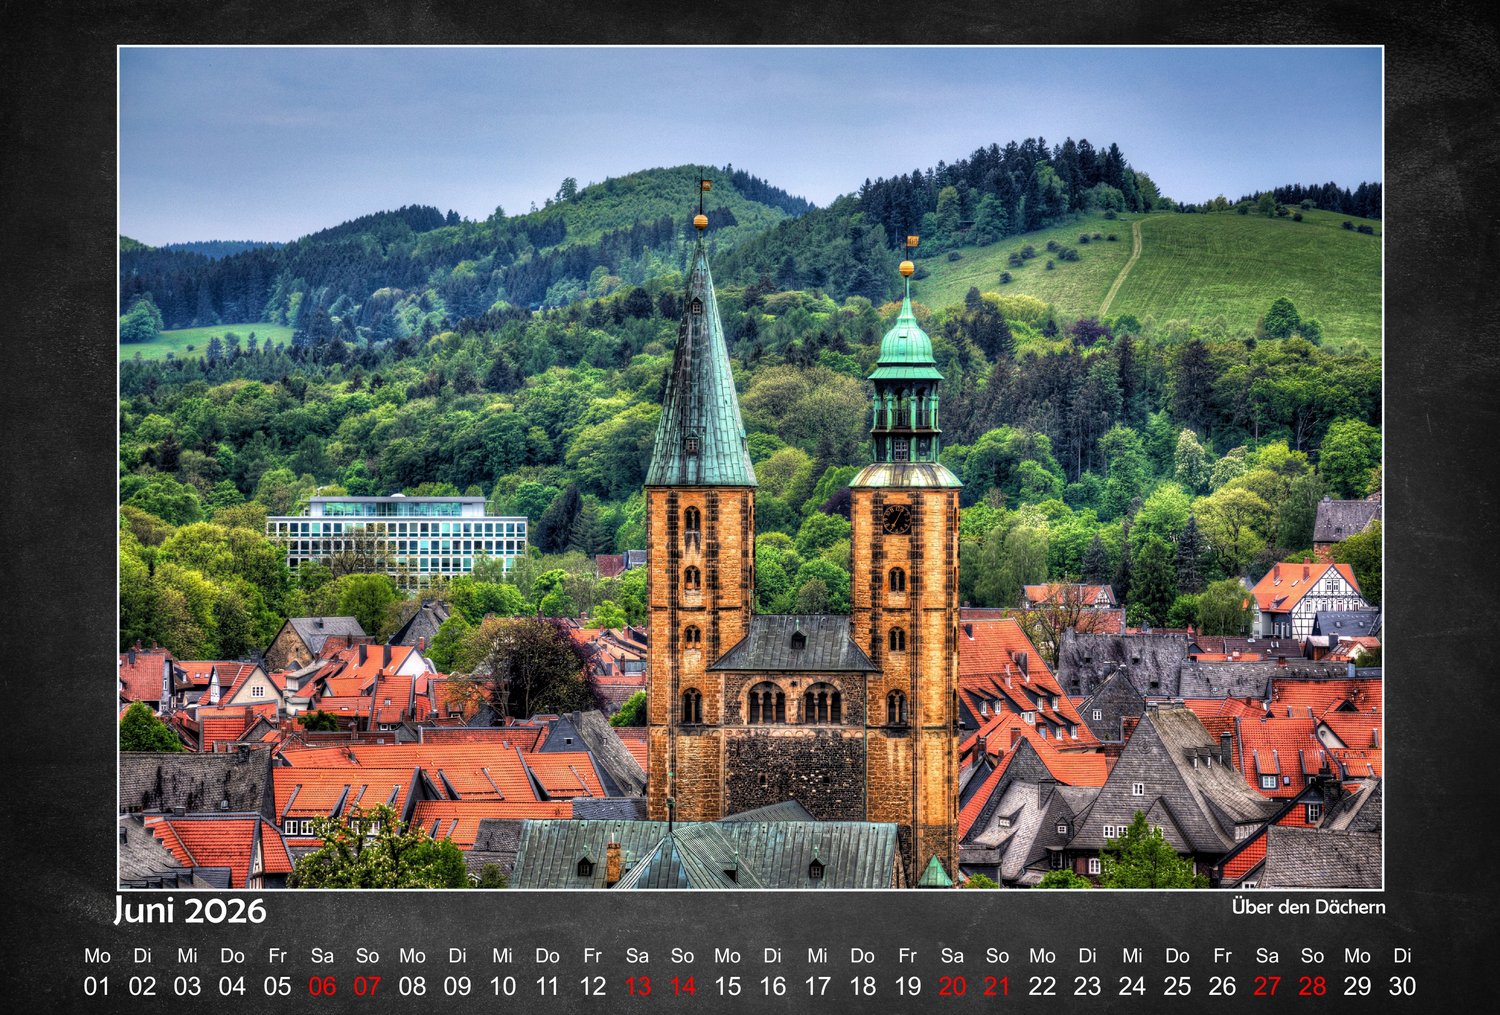This screenshot has height=1015, width=1500.
Task: Click the red Sunday date 28
Action: click(1312, 986)
